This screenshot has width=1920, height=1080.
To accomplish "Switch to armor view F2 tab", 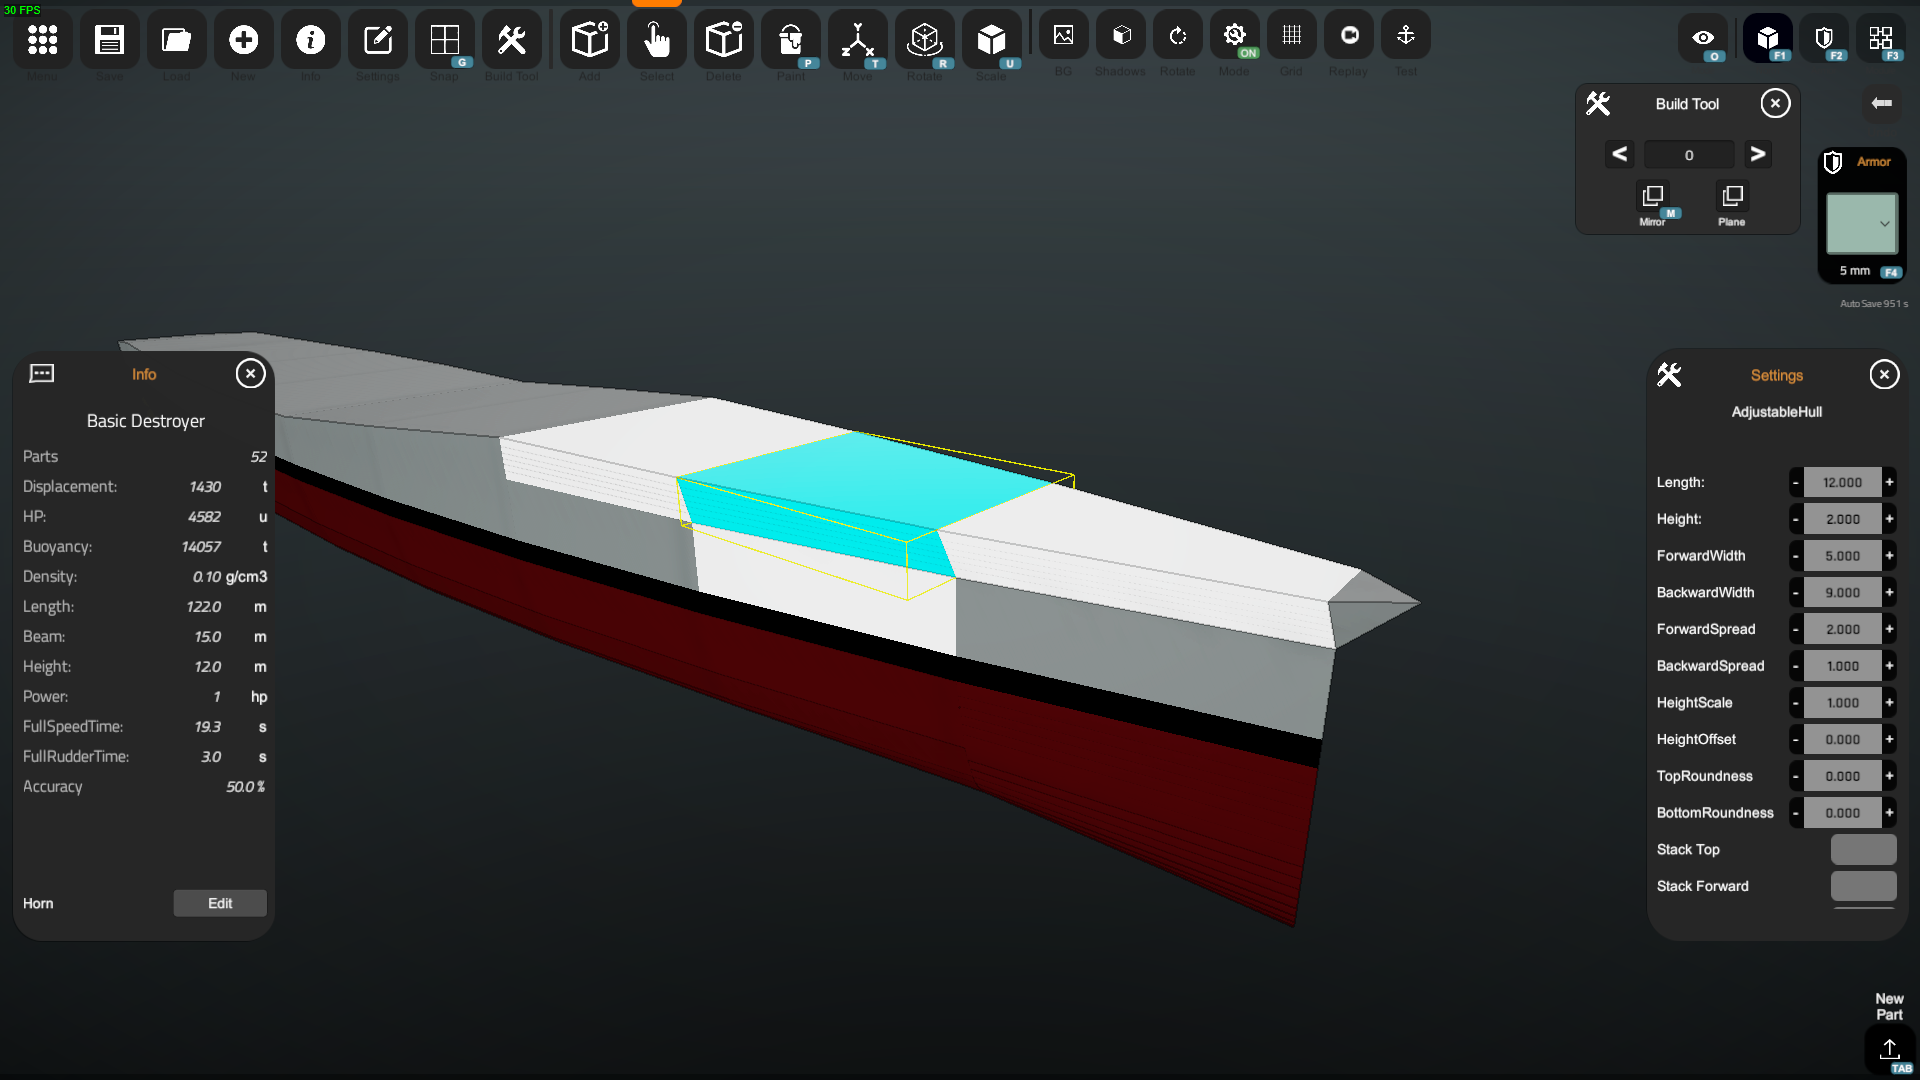I will click(x=1824, y=39).
